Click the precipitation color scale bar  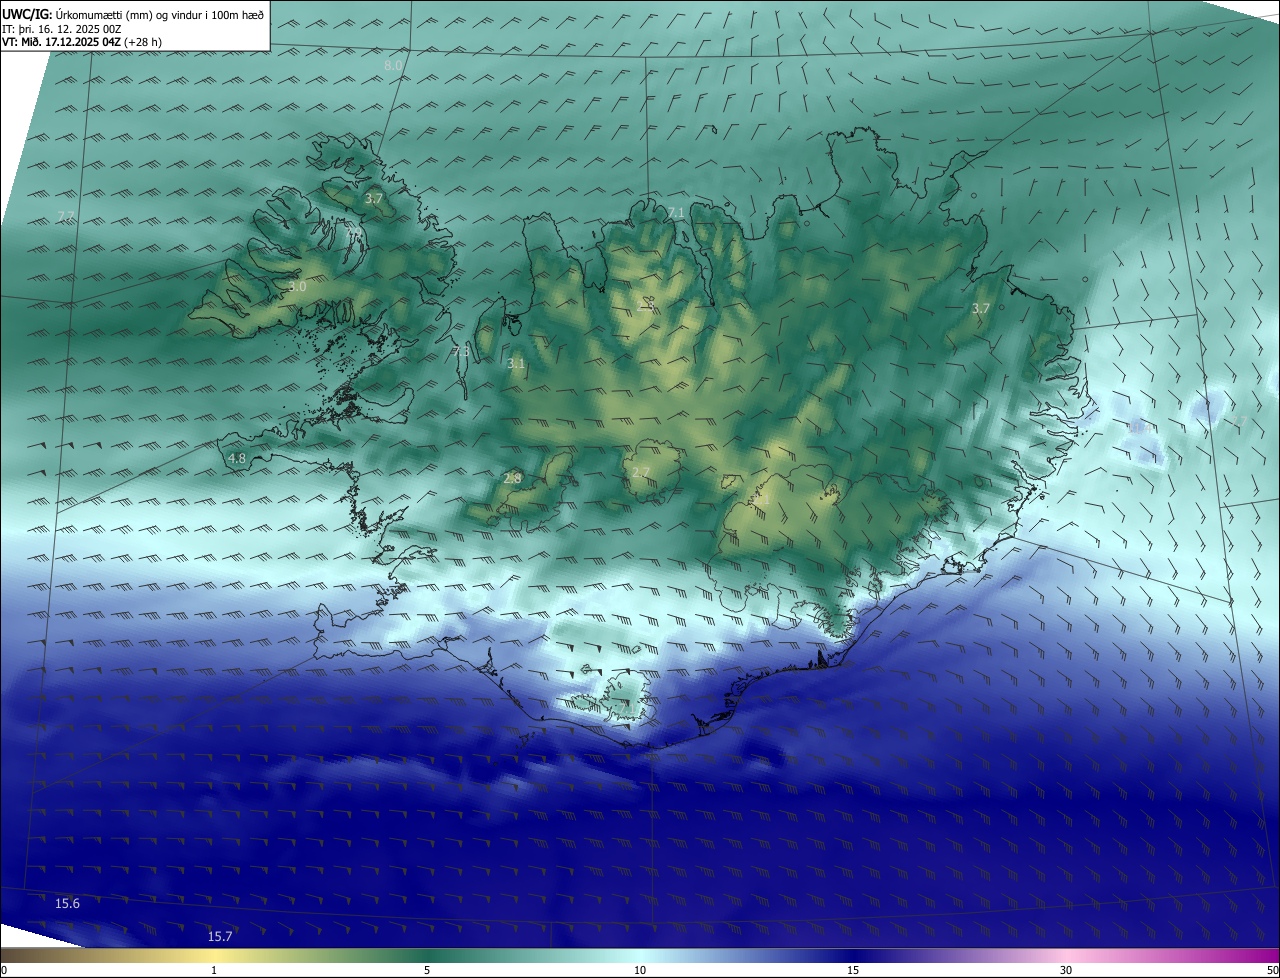(x=640, y=955)
